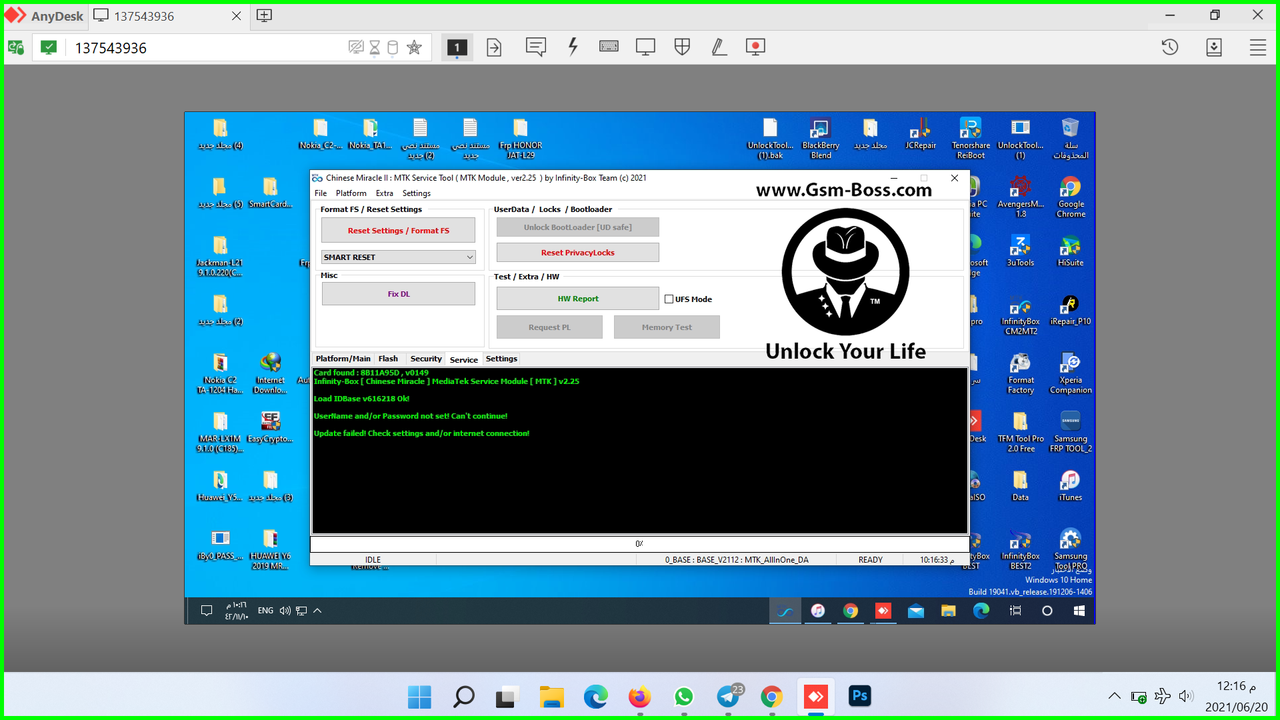Show hidden icons in the local system tray
The height and width of the screenshot is (720, 1280).
[x=1114, y=696]
